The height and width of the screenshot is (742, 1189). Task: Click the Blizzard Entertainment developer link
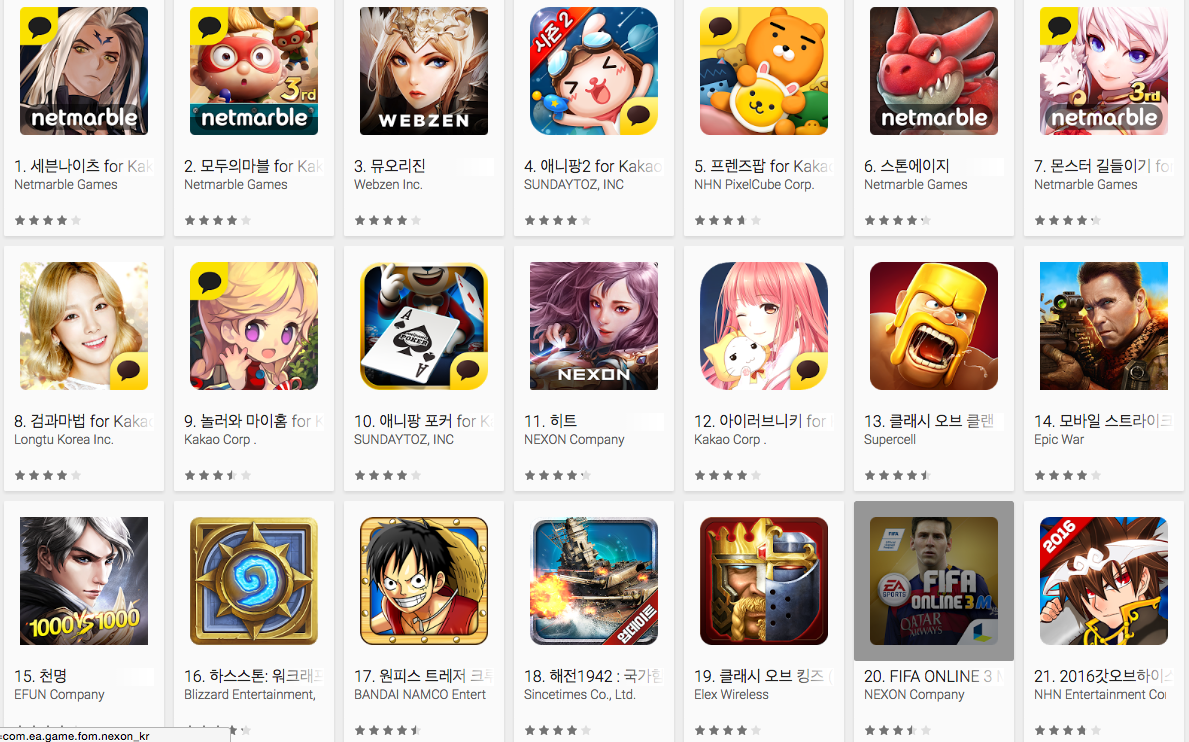[x=250, y=694]
